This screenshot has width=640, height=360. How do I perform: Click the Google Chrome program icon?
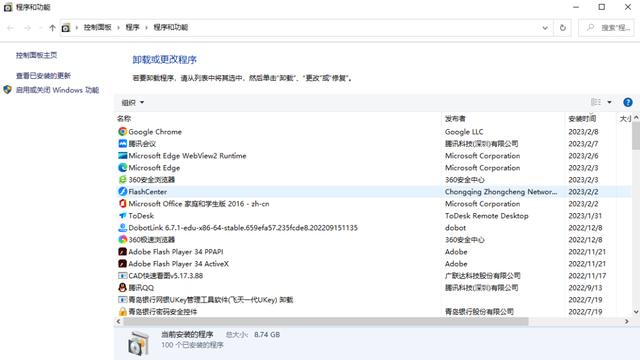click(122, 131)
